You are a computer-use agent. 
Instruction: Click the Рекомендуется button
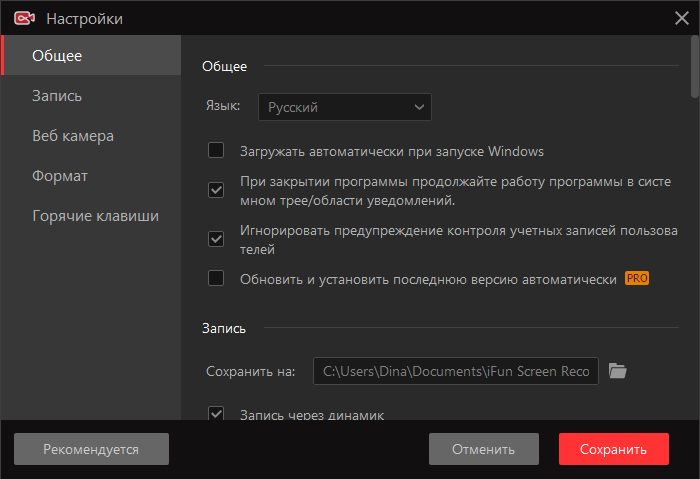tap(92, 449)
